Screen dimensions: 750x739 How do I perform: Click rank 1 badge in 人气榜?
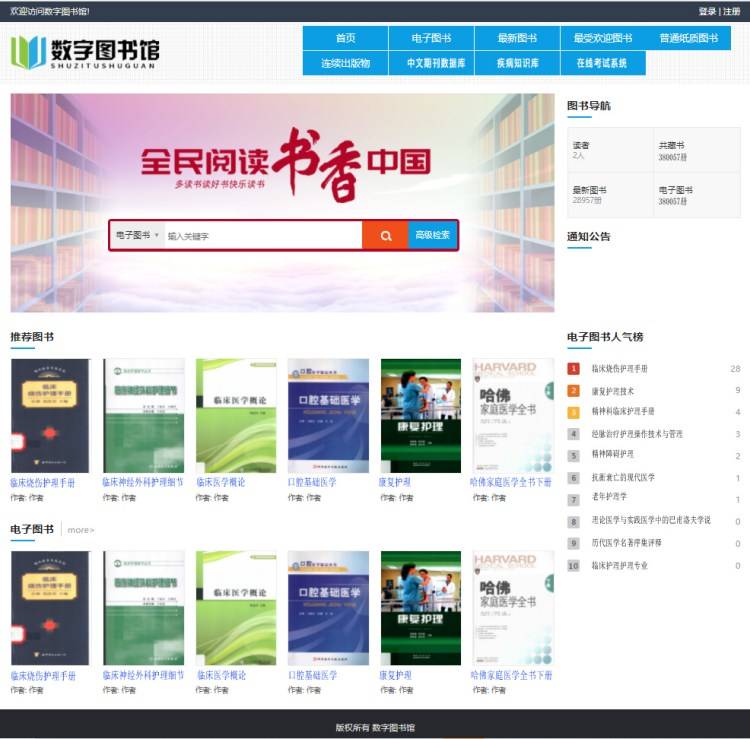pos(573,369)
